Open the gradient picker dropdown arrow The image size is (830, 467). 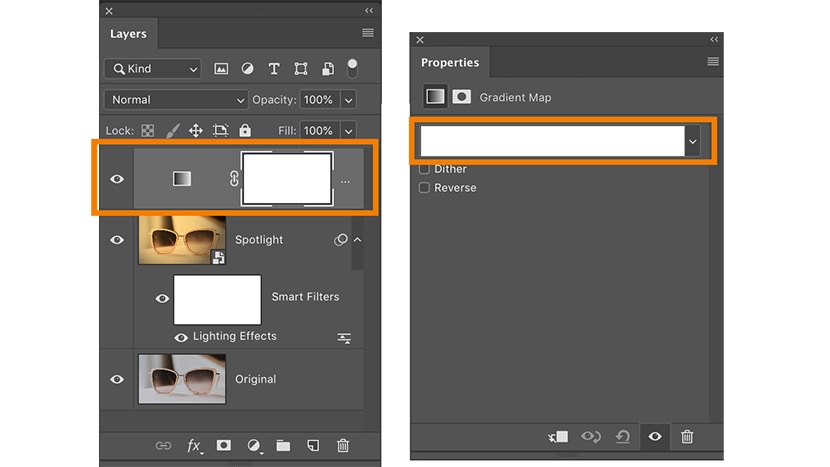[692, 143]
